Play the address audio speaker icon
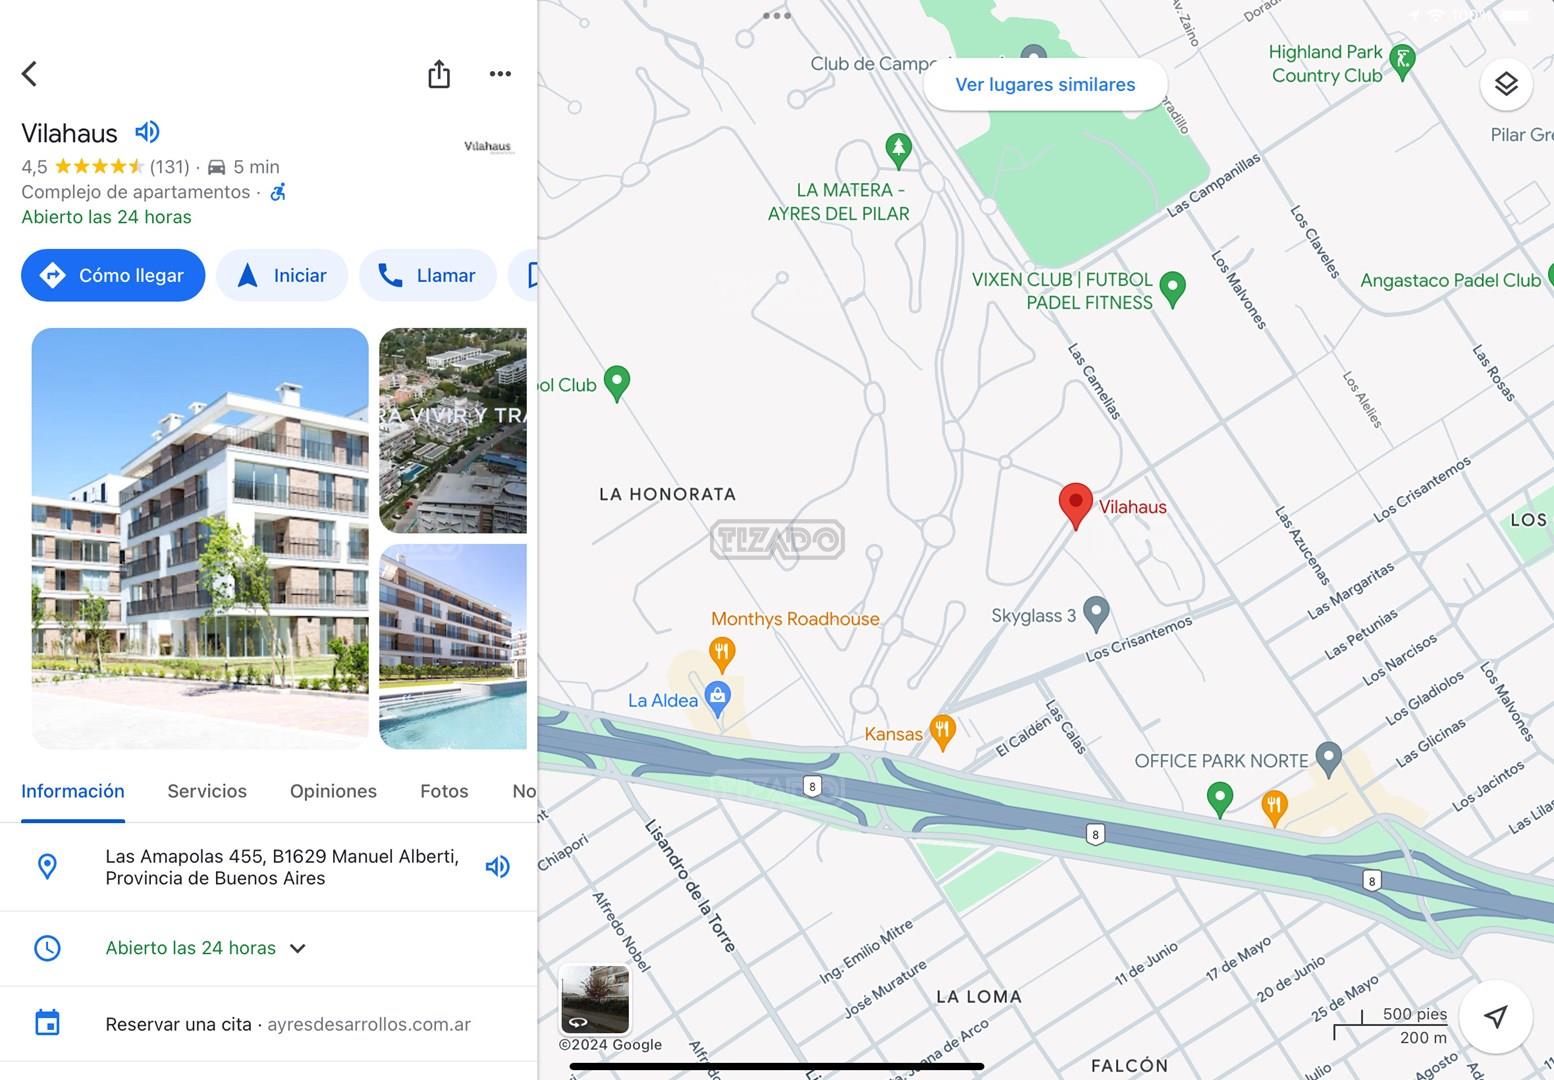This screenshot has width=1554, height=1080. [497, 867]
